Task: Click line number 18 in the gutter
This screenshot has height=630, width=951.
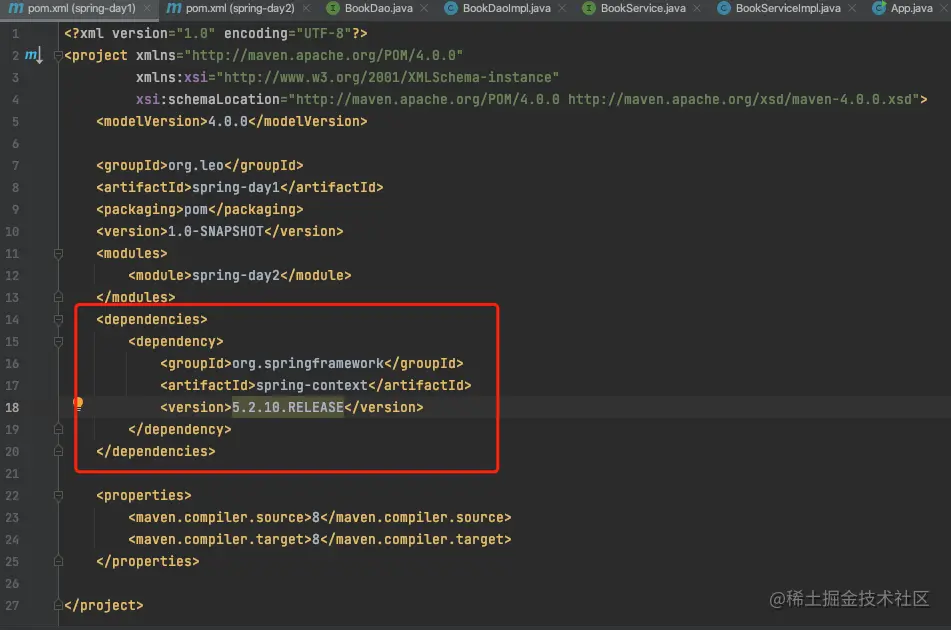Action: coord(12,407)
